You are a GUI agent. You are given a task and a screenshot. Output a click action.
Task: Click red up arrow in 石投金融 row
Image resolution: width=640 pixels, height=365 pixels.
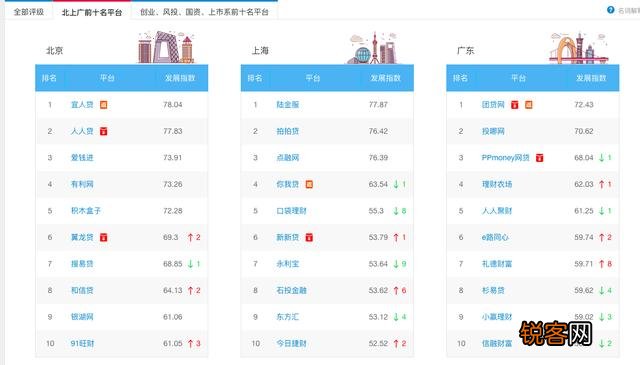coord(396,291)
